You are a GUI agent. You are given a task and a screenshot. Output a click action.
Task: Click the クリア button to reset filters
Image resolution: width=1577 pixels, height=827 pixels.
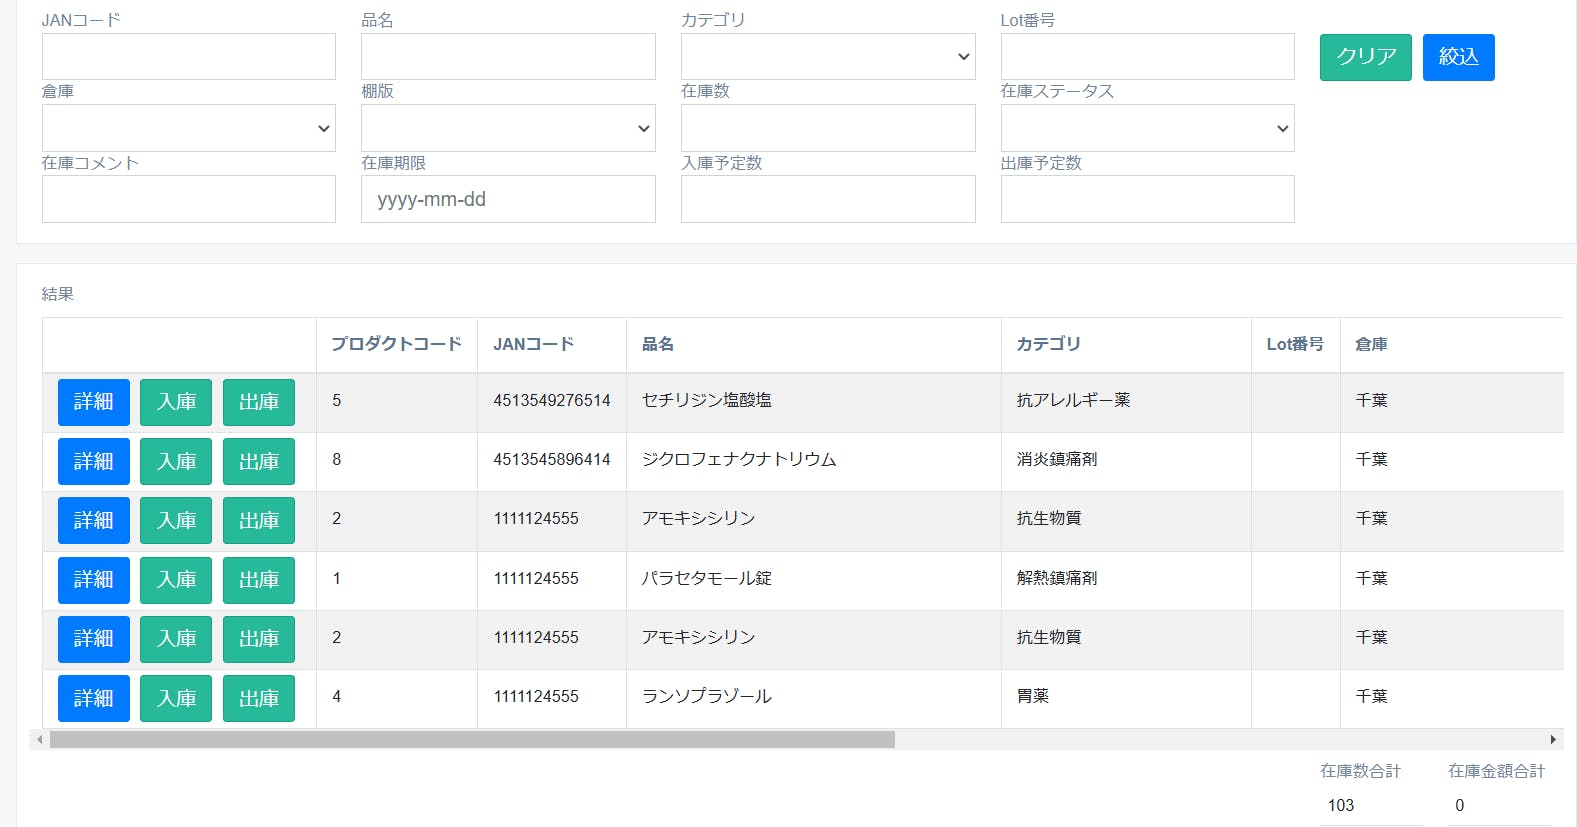tap(1365, 57)
